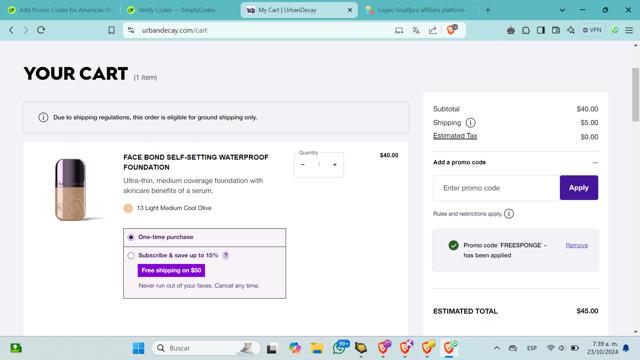Screen dimensions: 640x360
Task: Show hidden system tray icons
Action: click(497, 348)
